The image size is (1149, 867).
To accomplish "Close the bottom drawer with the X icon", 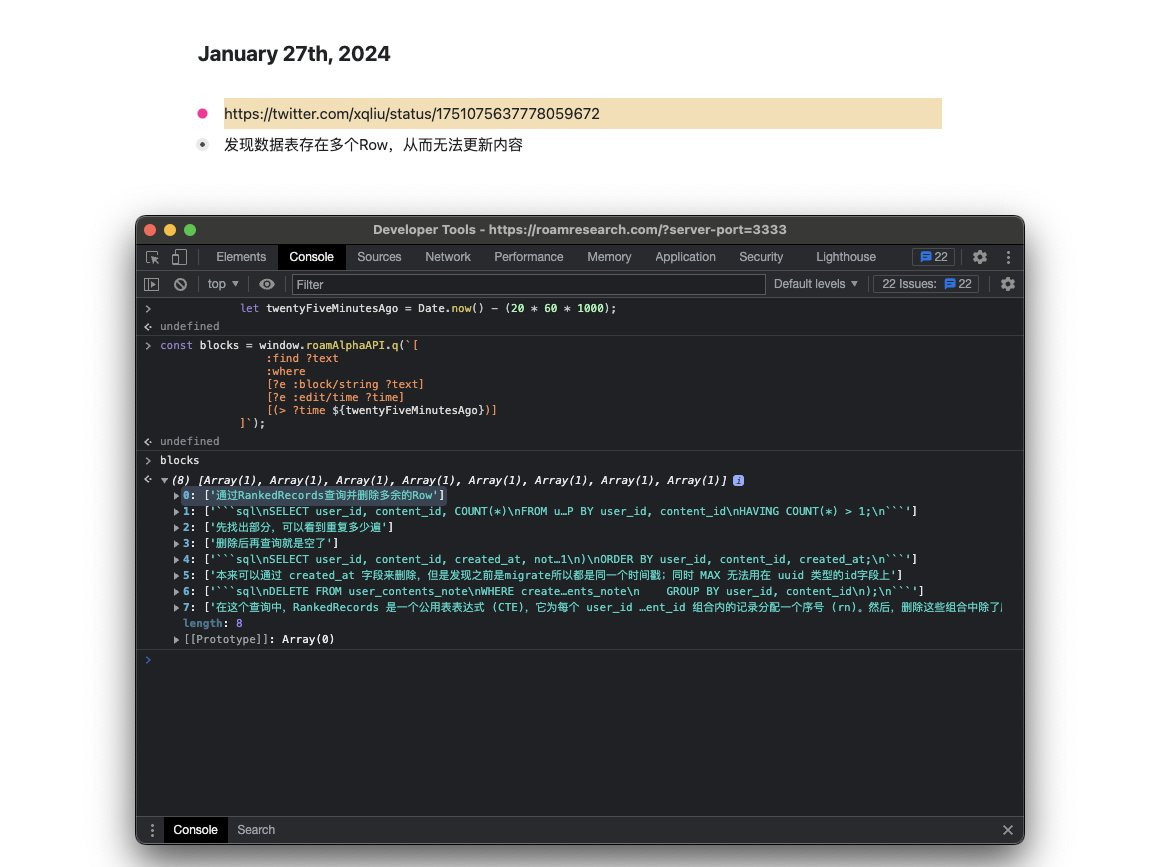I will tap(1008, 830).
